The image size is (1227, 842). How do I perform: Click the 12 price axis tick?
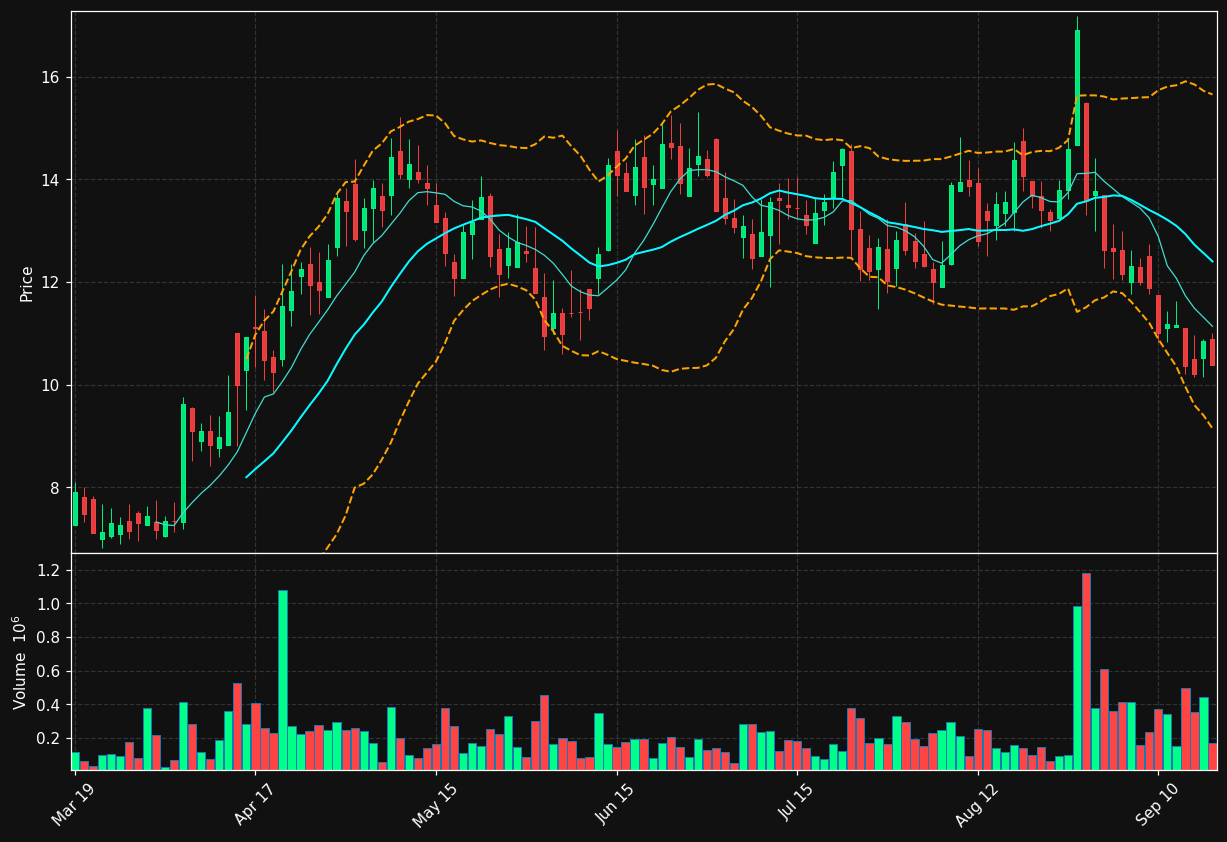[51, 283]
